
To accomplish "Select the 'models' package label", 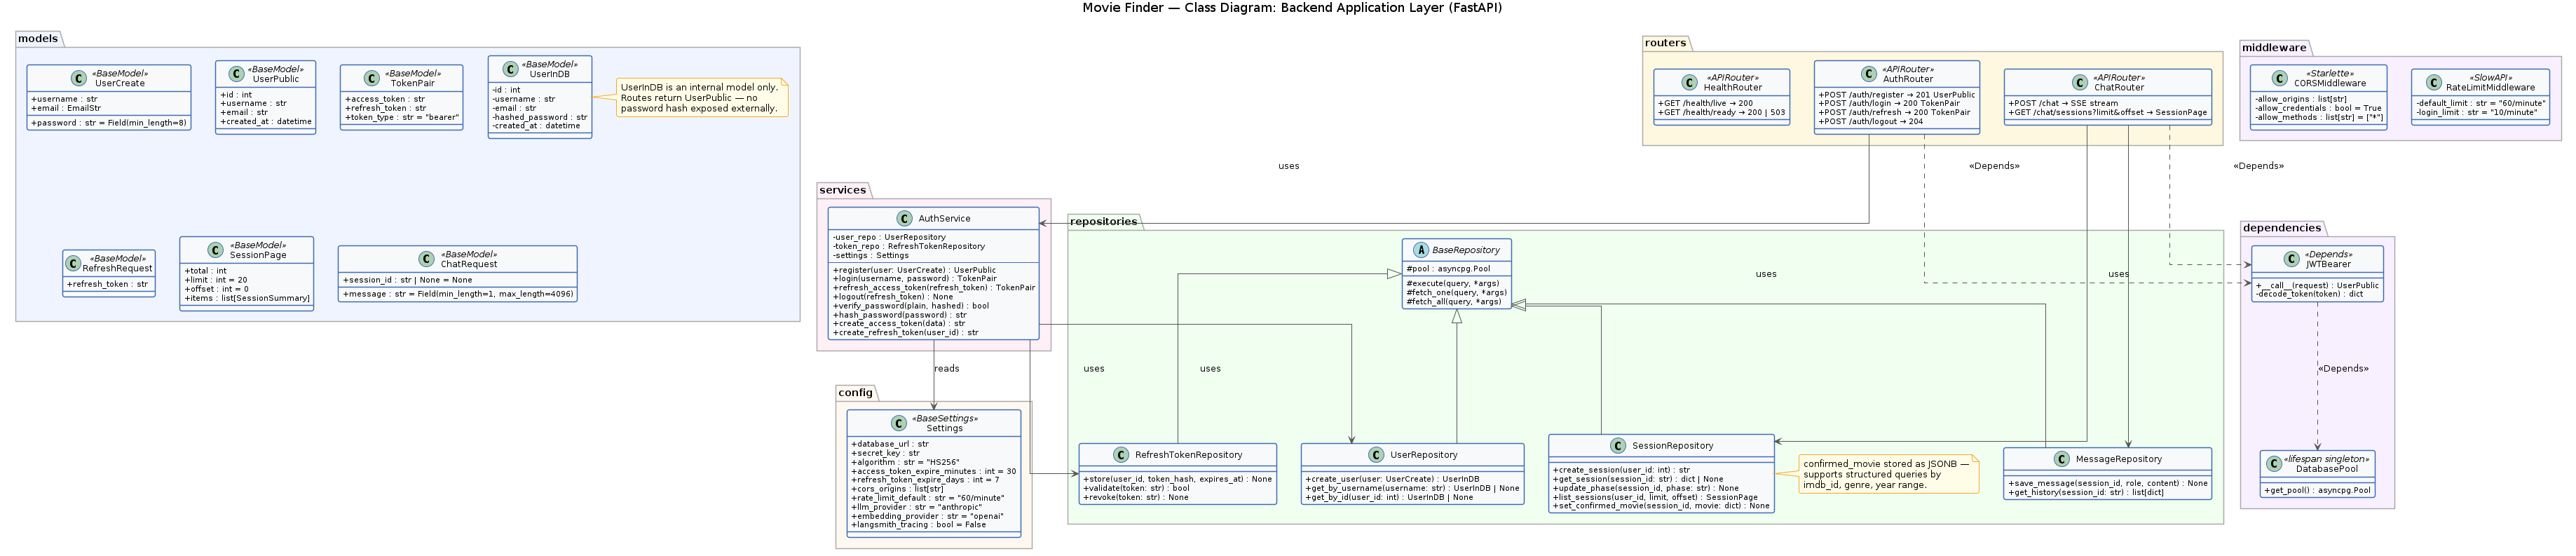I will point(38,39).
